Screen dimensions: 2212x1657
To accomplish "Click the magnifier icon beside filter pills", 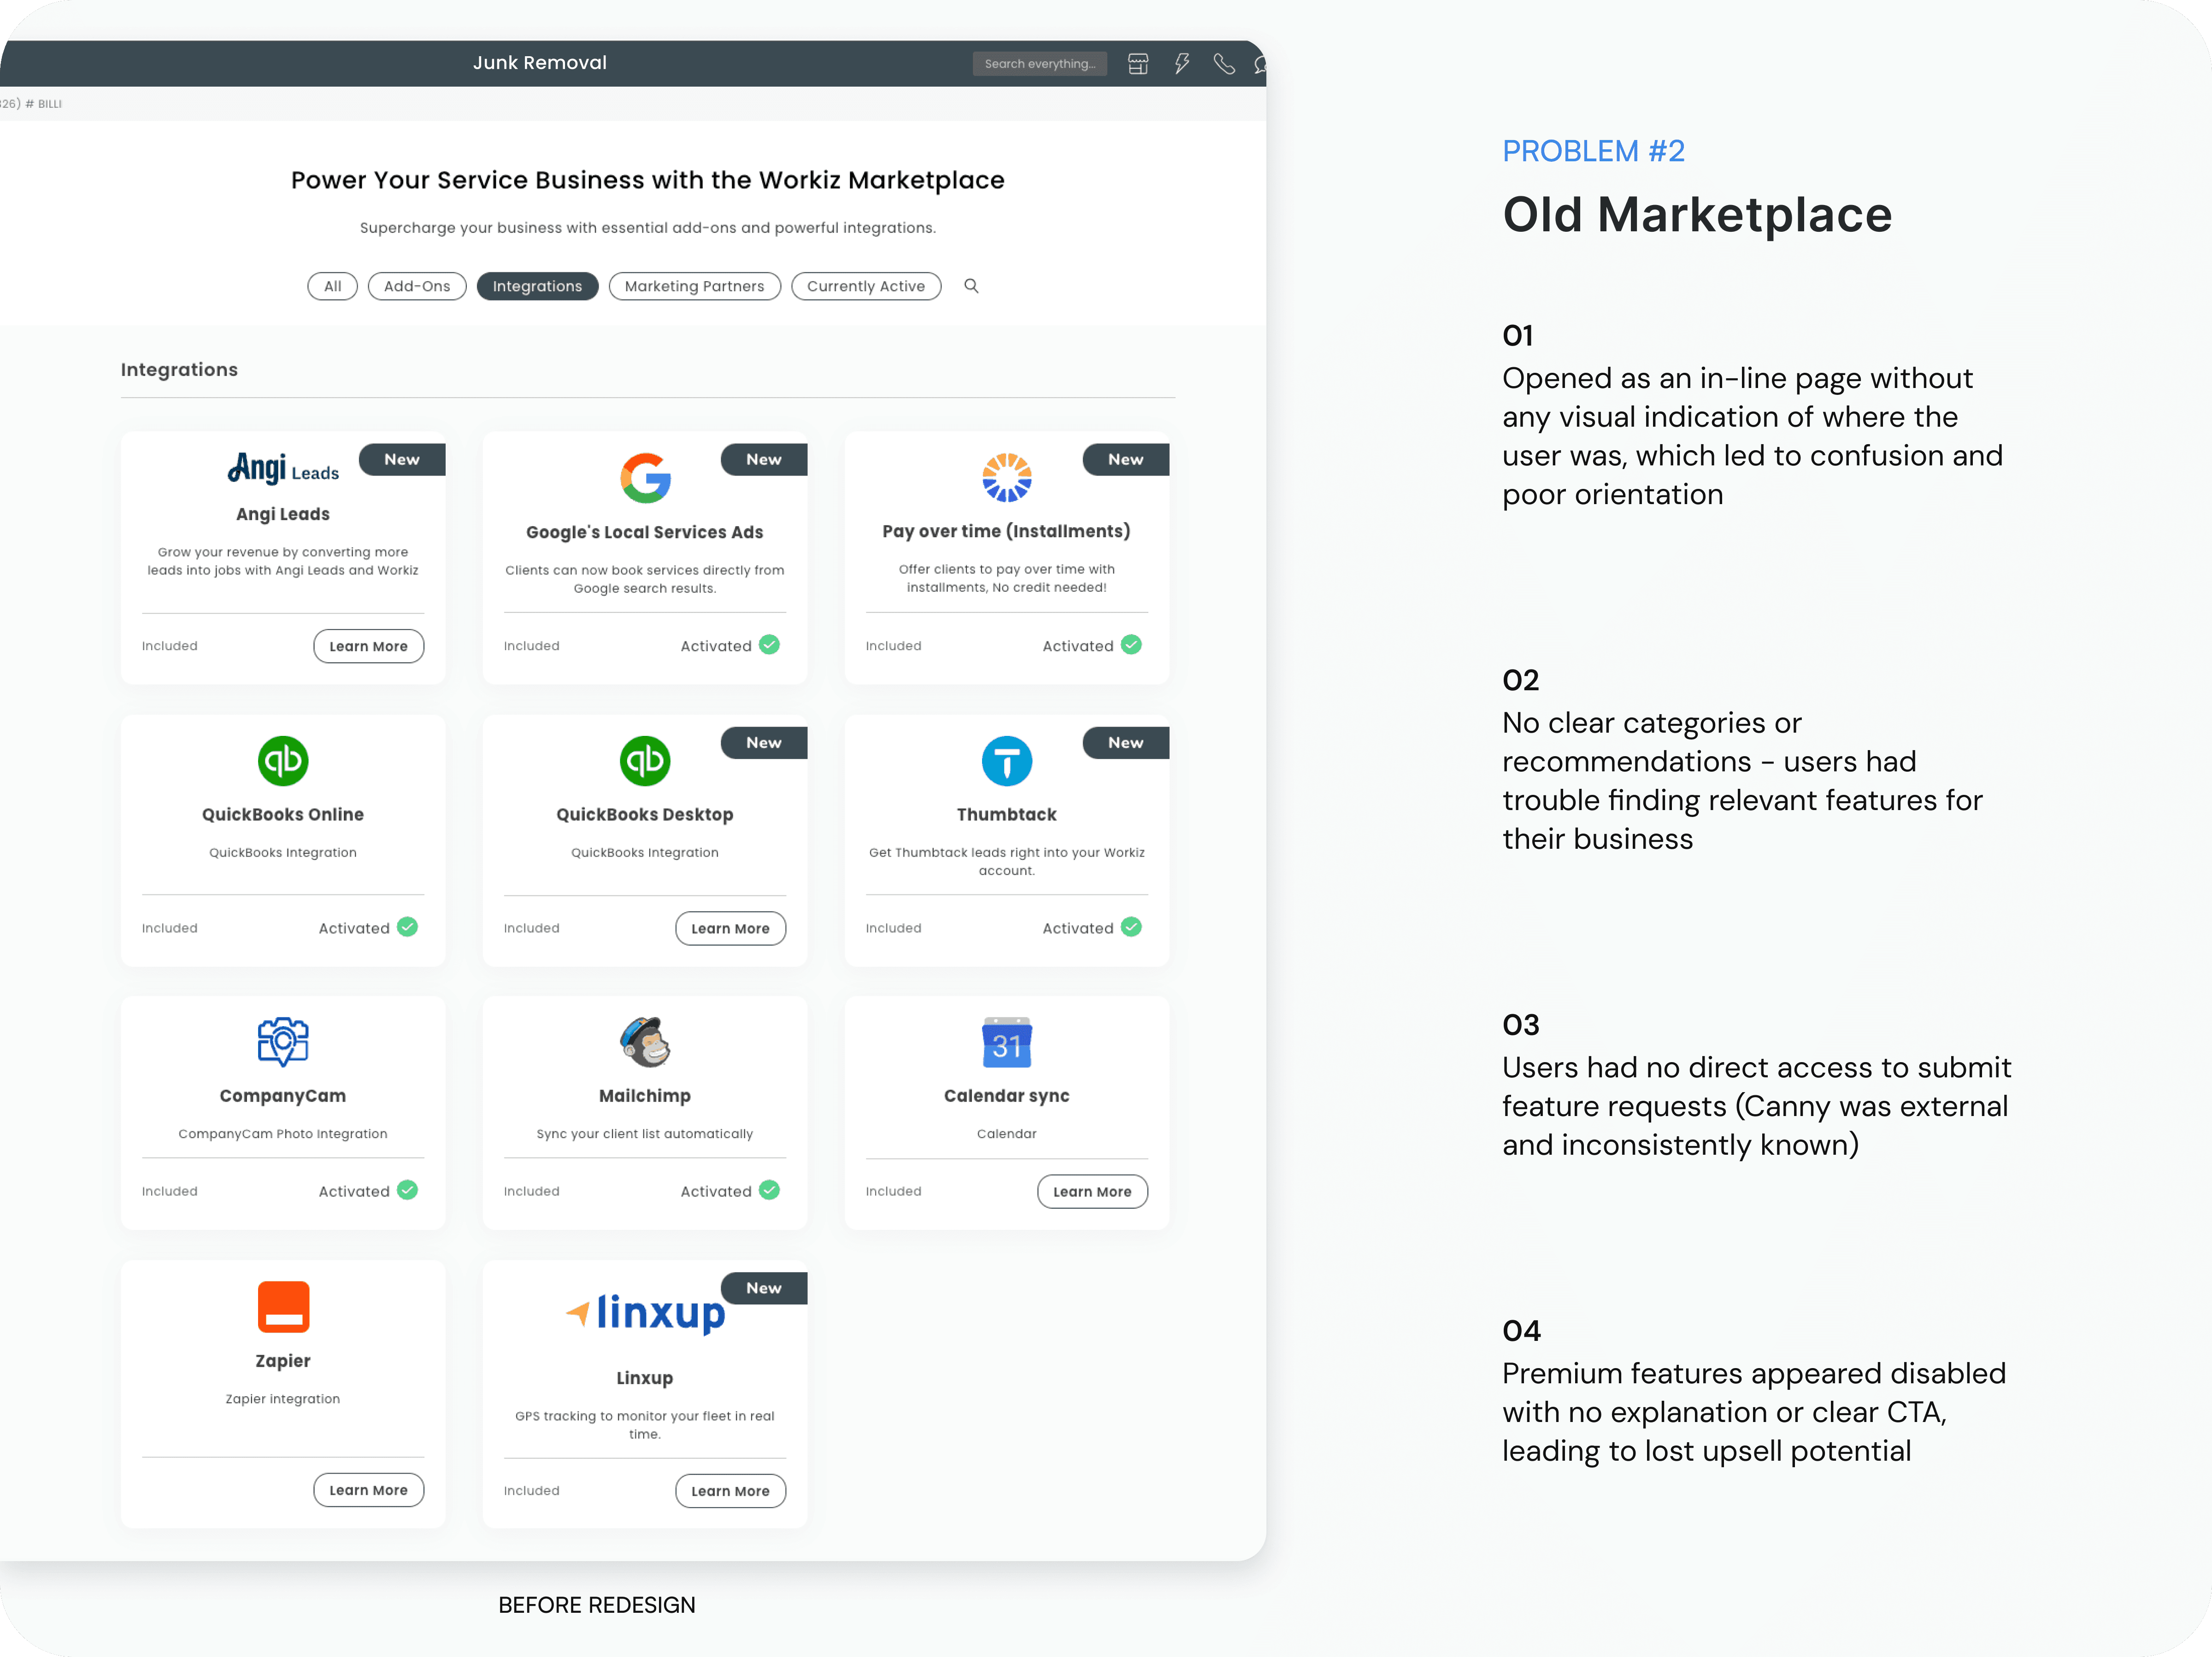I will pyautogui.click(x=970, y=286).
